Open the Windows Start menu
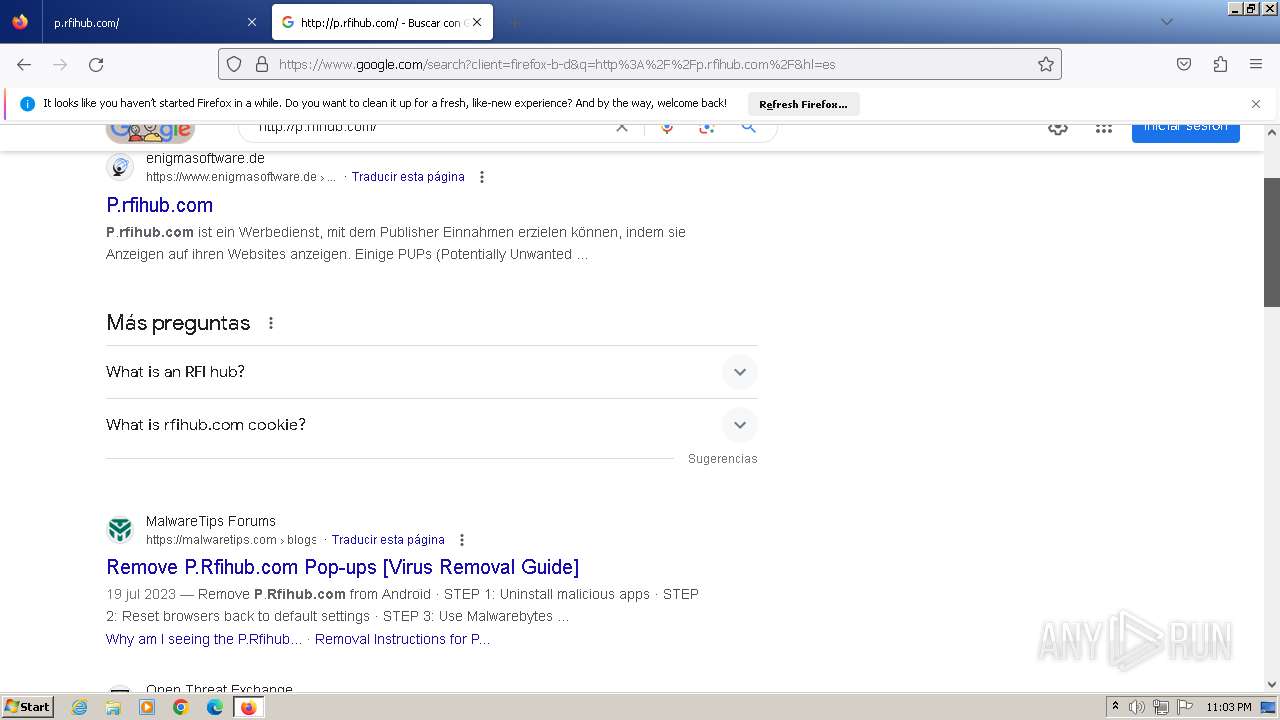 (x=28, y=707)
